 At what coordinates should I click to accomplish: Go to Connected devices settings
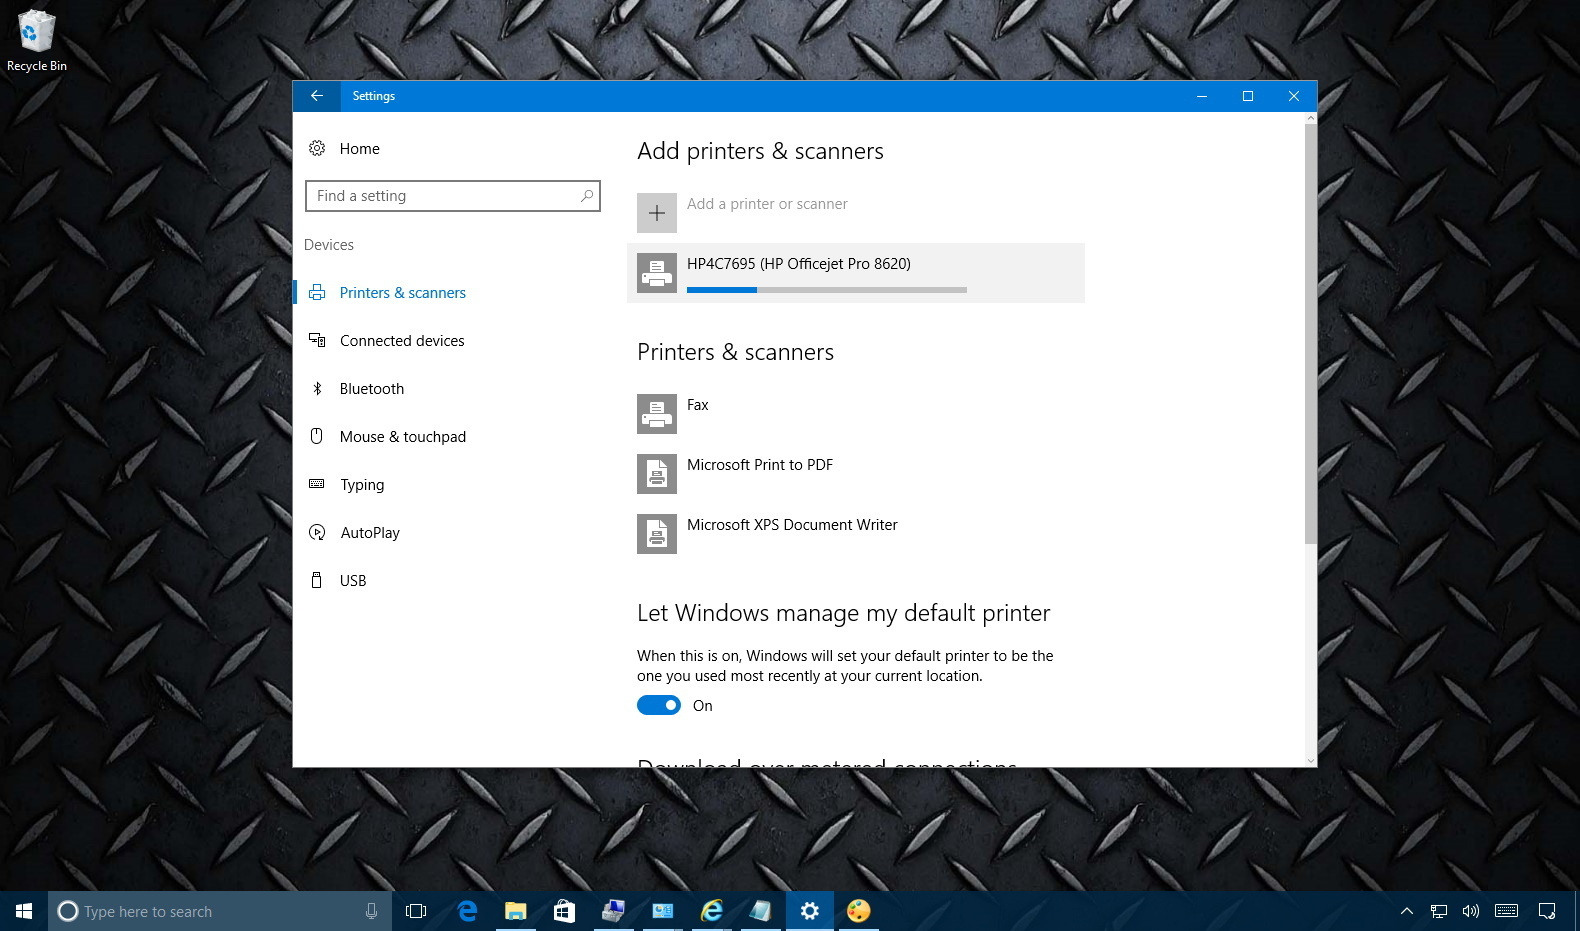pos(401,341)
